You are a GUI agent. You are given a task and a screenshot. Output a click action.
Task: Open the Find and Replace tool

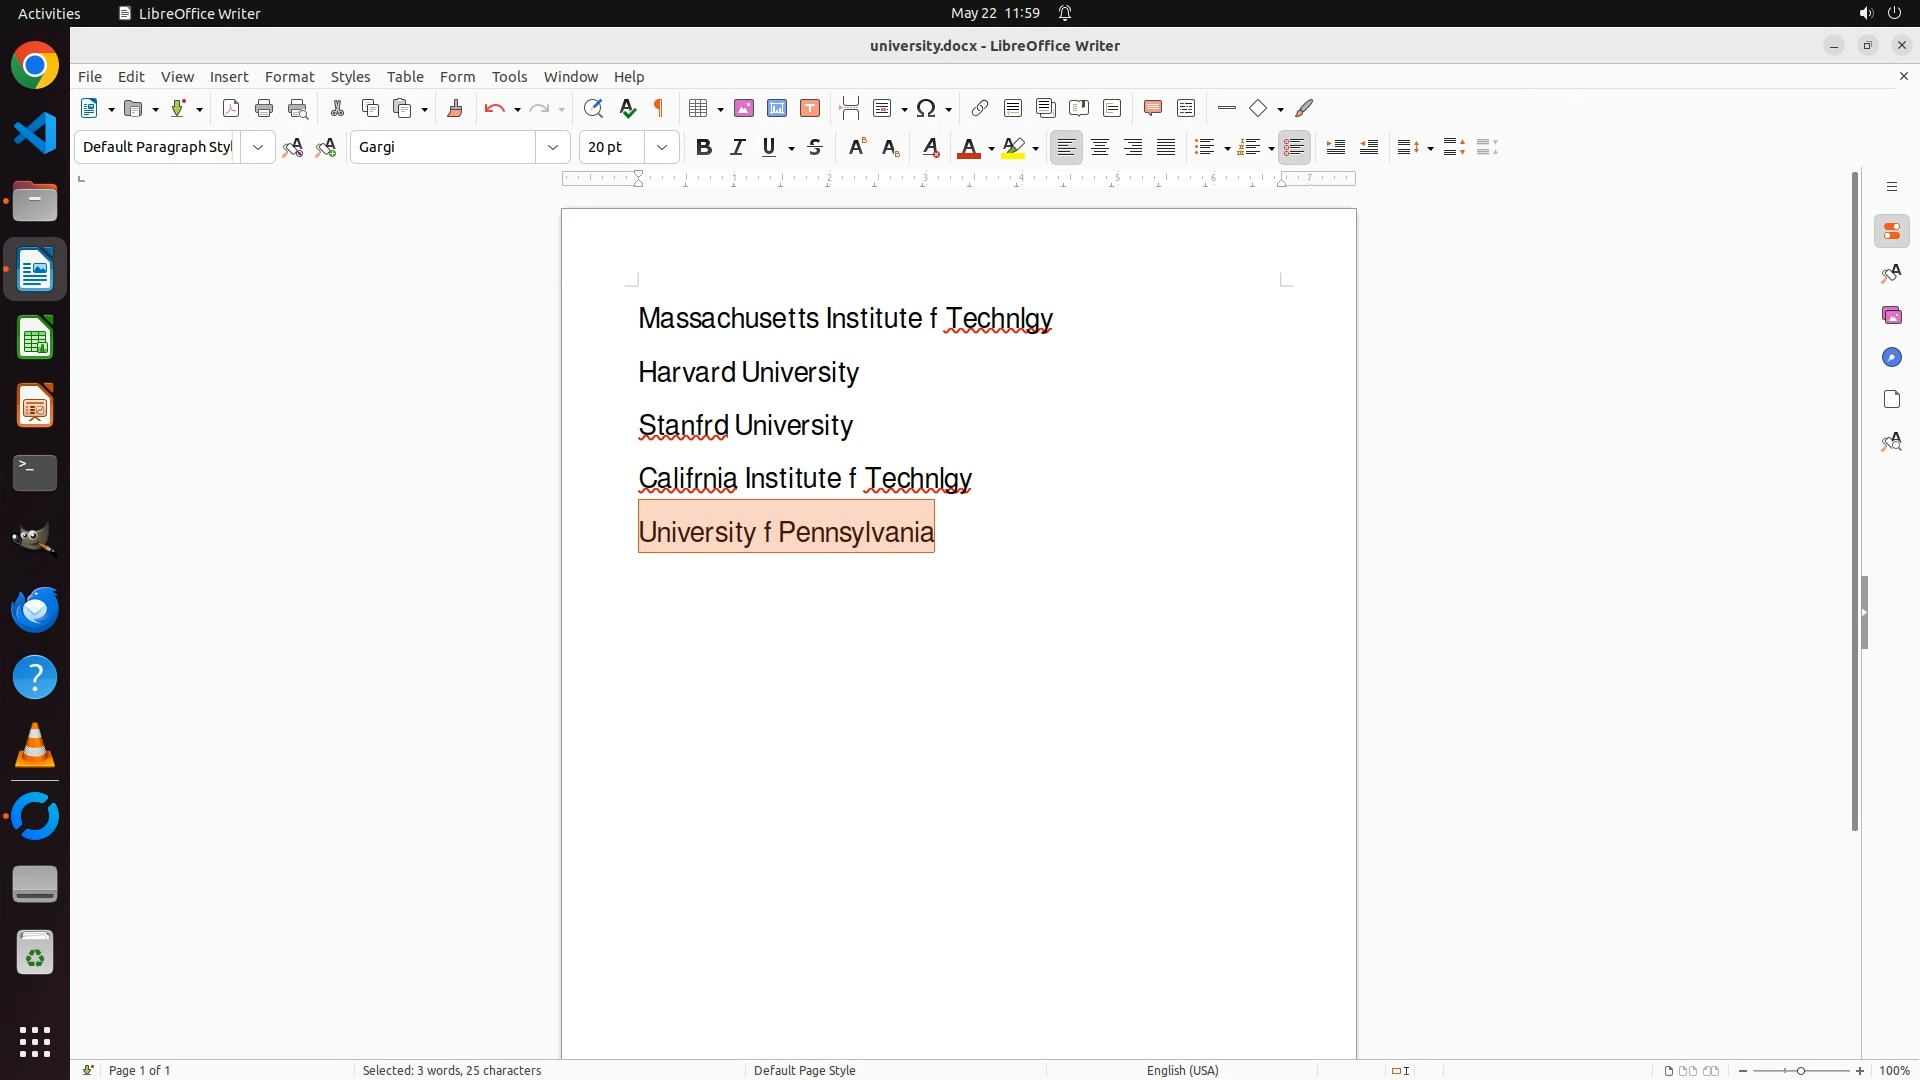593,108
